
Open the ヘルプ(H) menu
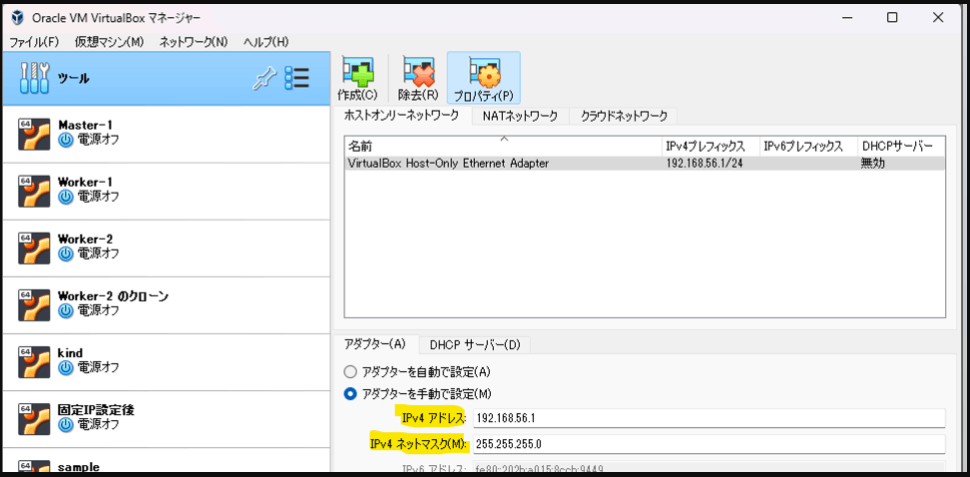click(x=266, y=42)
